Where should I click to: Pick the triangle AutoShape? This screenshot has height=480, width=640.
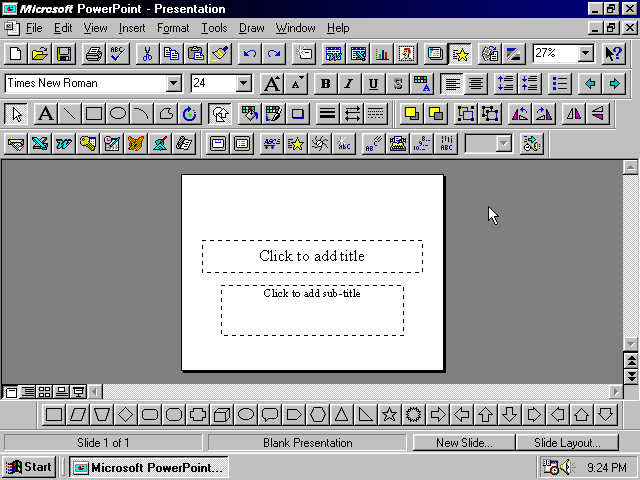pyautogui.click(x=341, y=414)
